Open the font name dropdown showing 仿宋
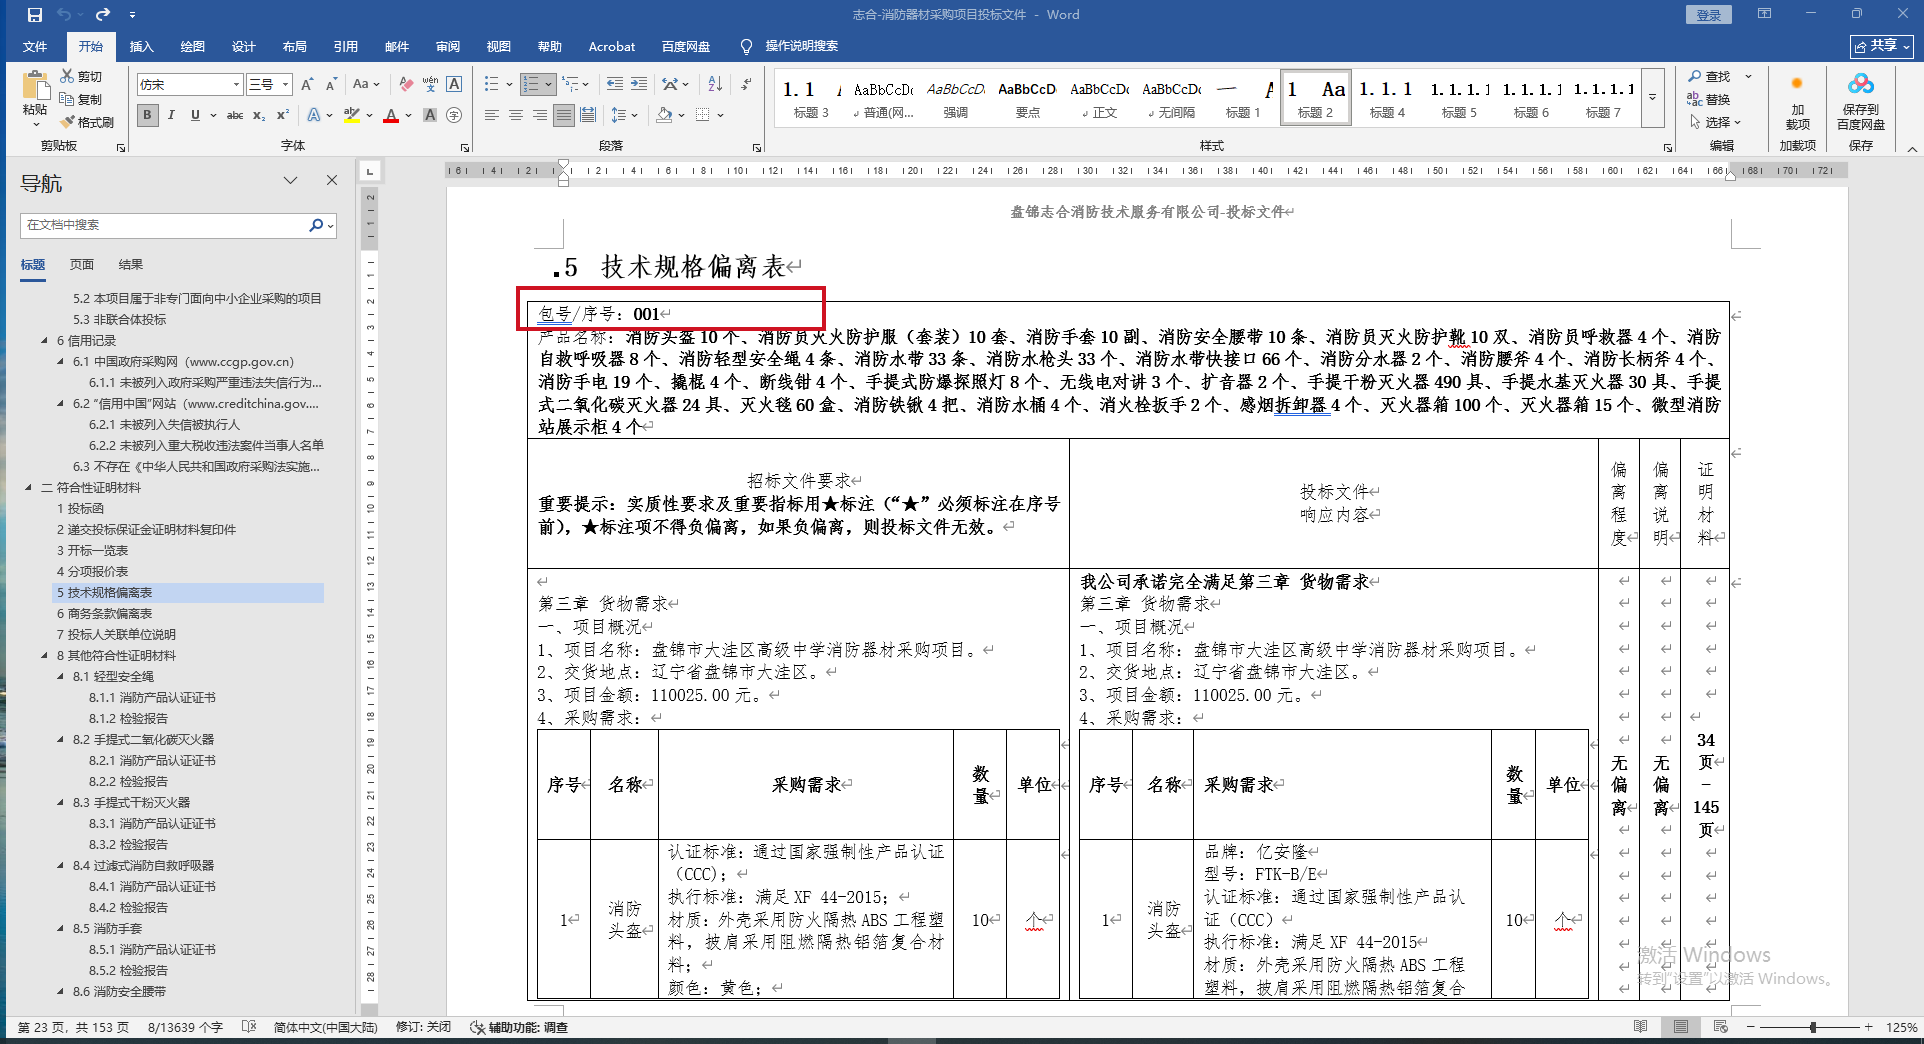This screenshot has height=1044, width=1924. coord(236,85)
